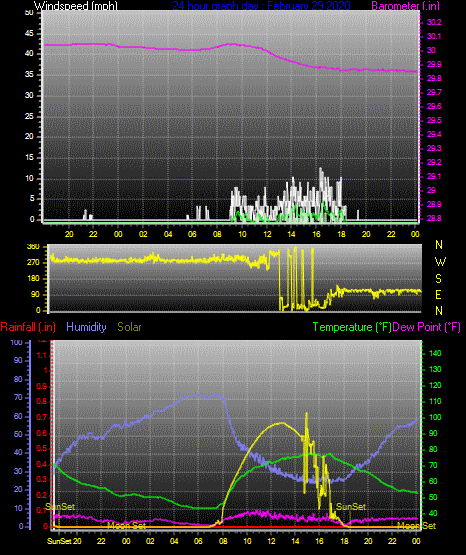Screen dimensions: 466x555
Task: Click the rainfall axis value '0.7'
Action: pyautogui.click(x=42, y=418)
